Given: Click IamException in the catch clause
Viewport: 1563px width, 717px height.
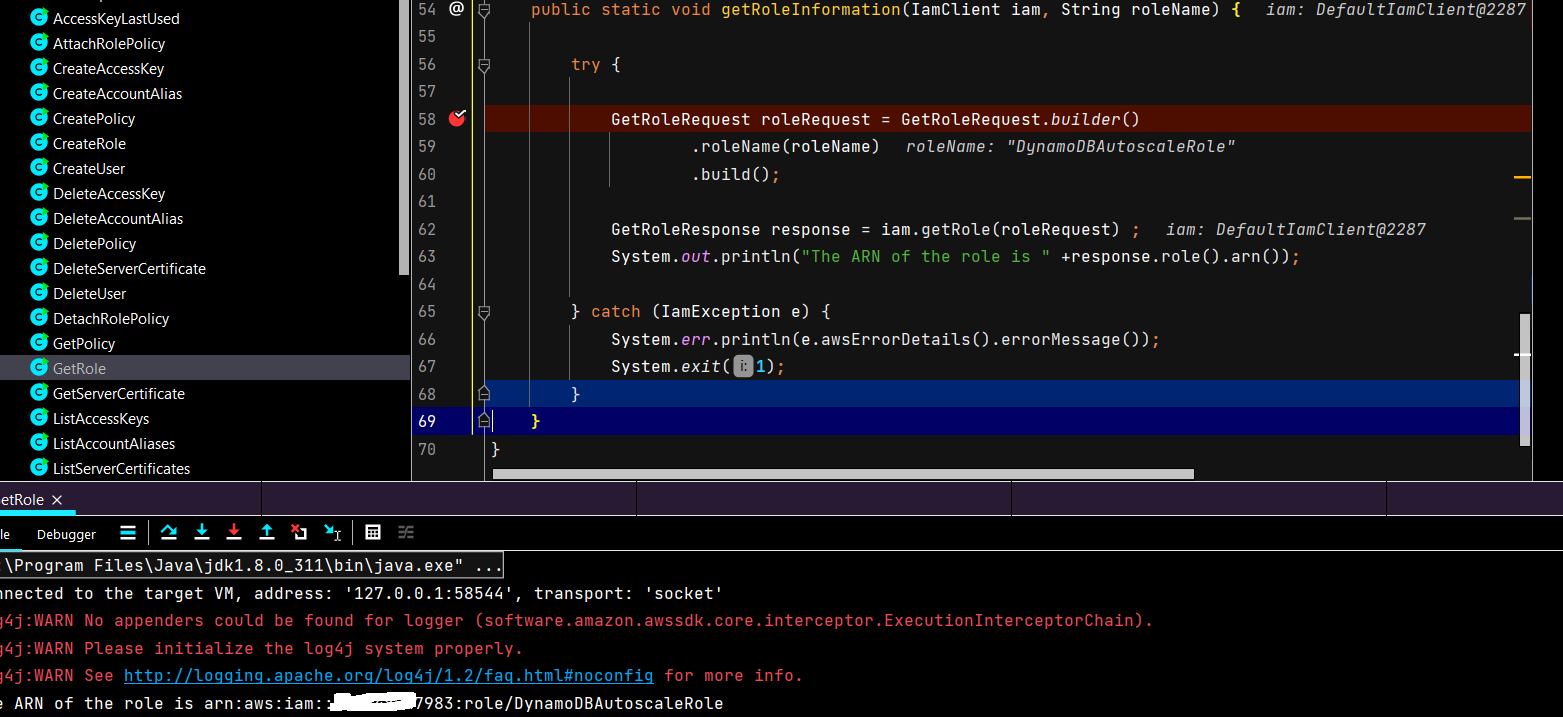Looking at the screenshot, I should click(x=720, y=312).
